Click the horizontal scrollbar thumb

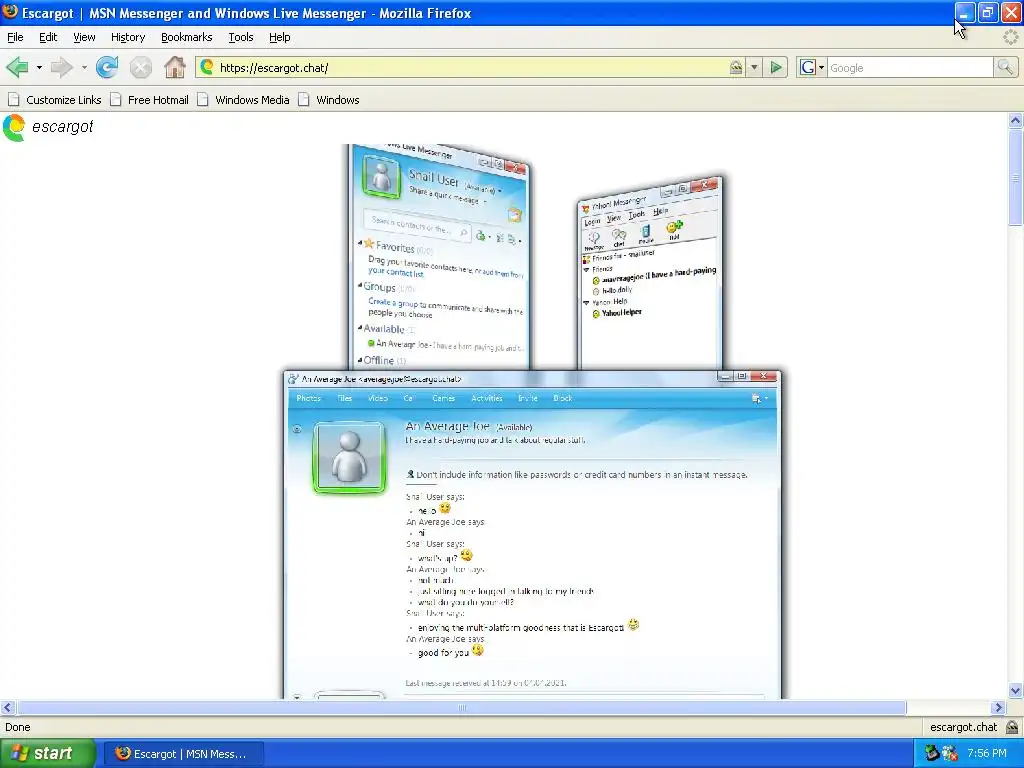(462, 707)
